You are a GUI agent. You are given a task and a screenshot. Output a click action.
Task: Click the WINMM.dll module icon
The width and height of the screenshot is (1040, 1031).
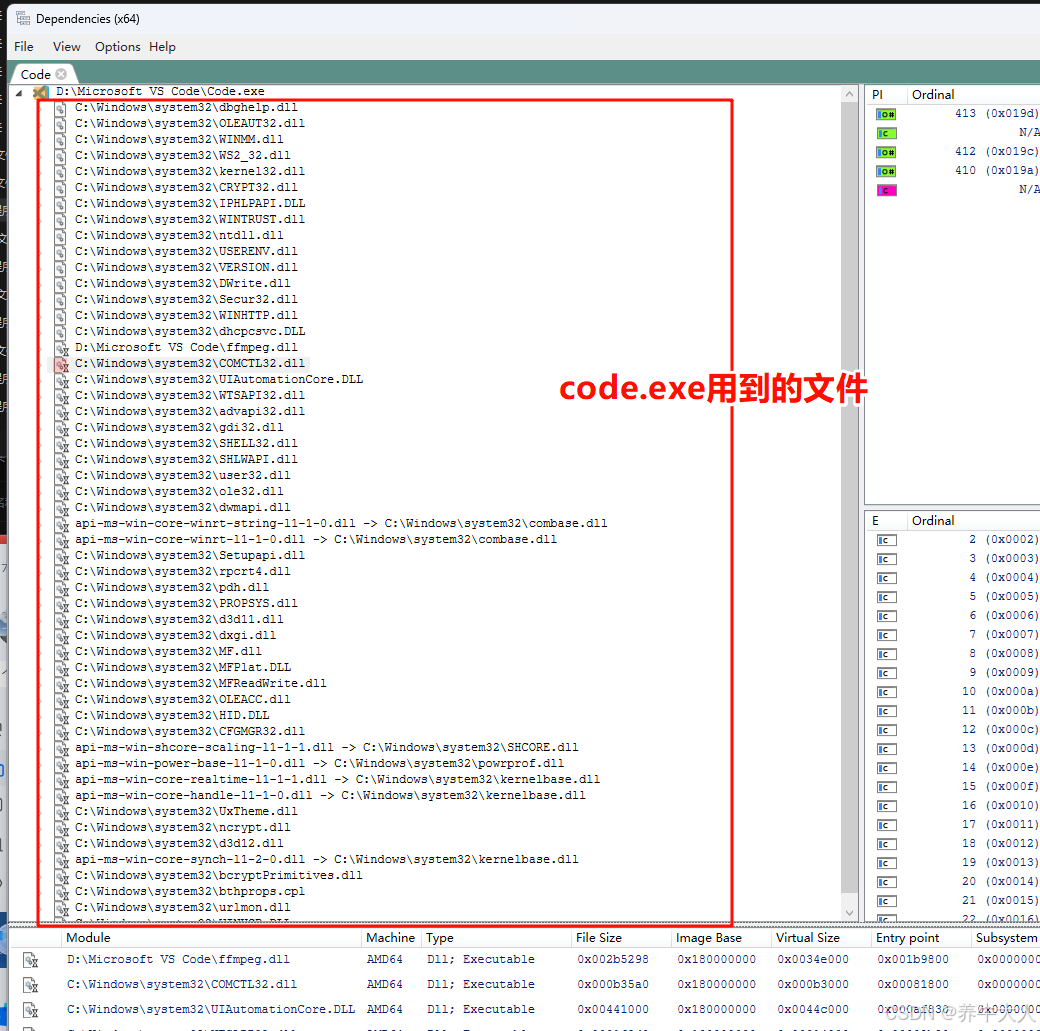[x=60, y=140]
